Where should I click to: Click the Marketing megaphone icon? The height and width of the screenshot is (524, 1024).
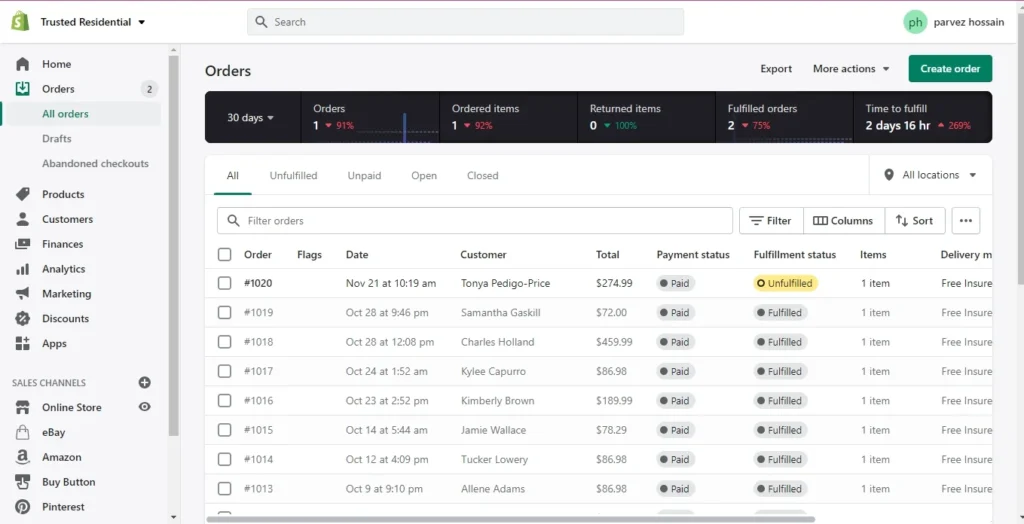coord(22,294)
